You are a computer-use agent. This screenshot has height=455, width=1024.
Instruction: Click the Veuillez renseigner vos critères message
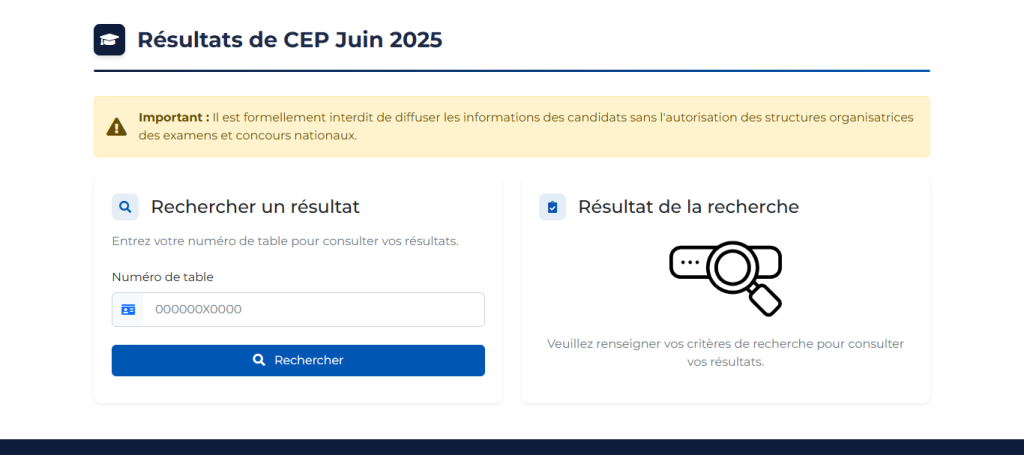coord(726,353)
